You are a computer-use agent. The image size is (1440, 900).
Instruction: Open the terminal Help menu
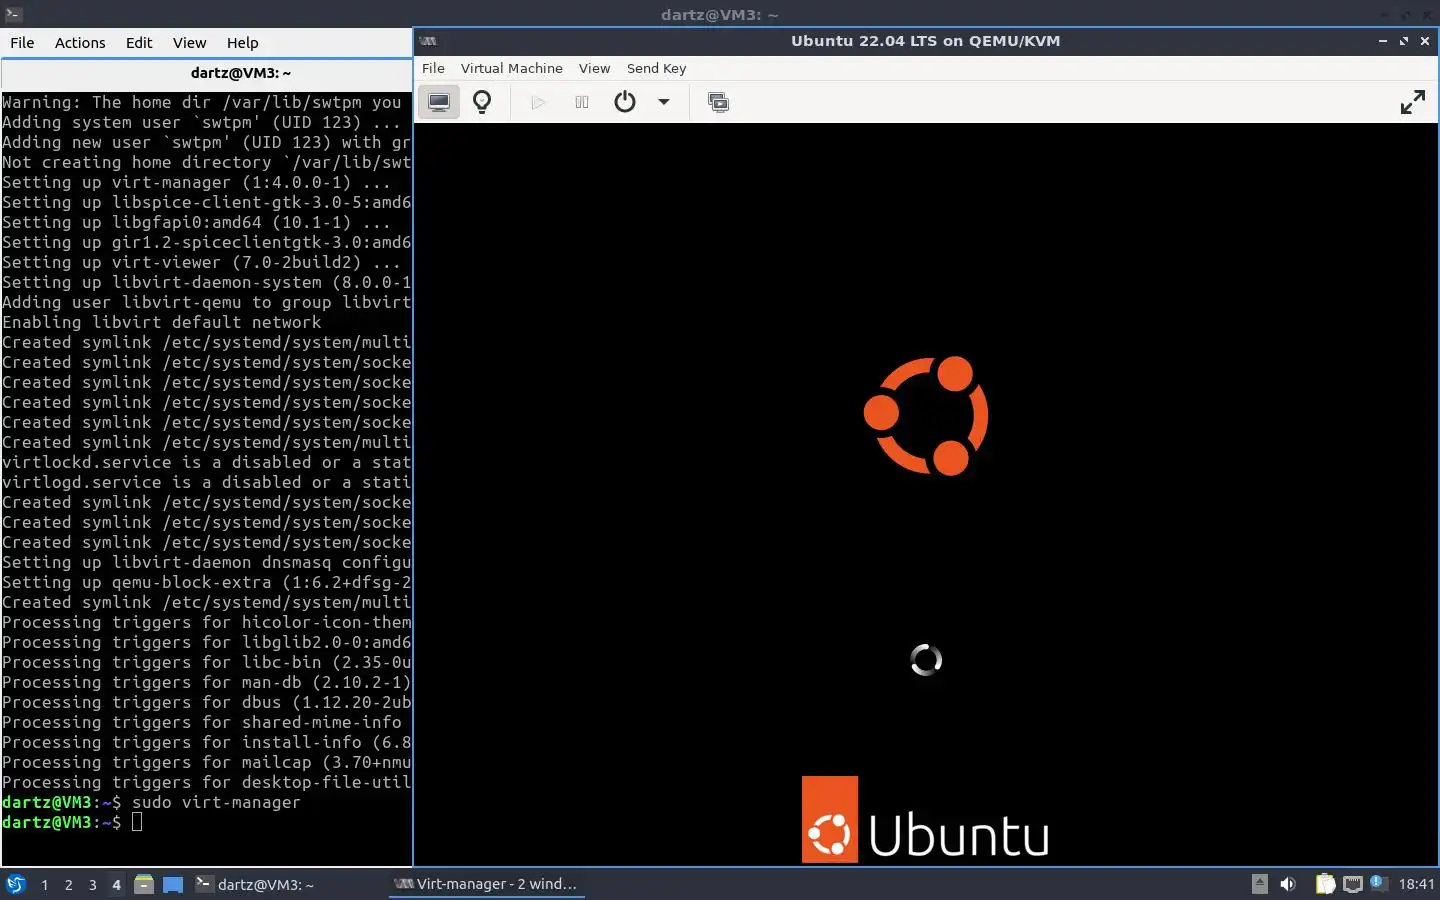coord(242,43)
